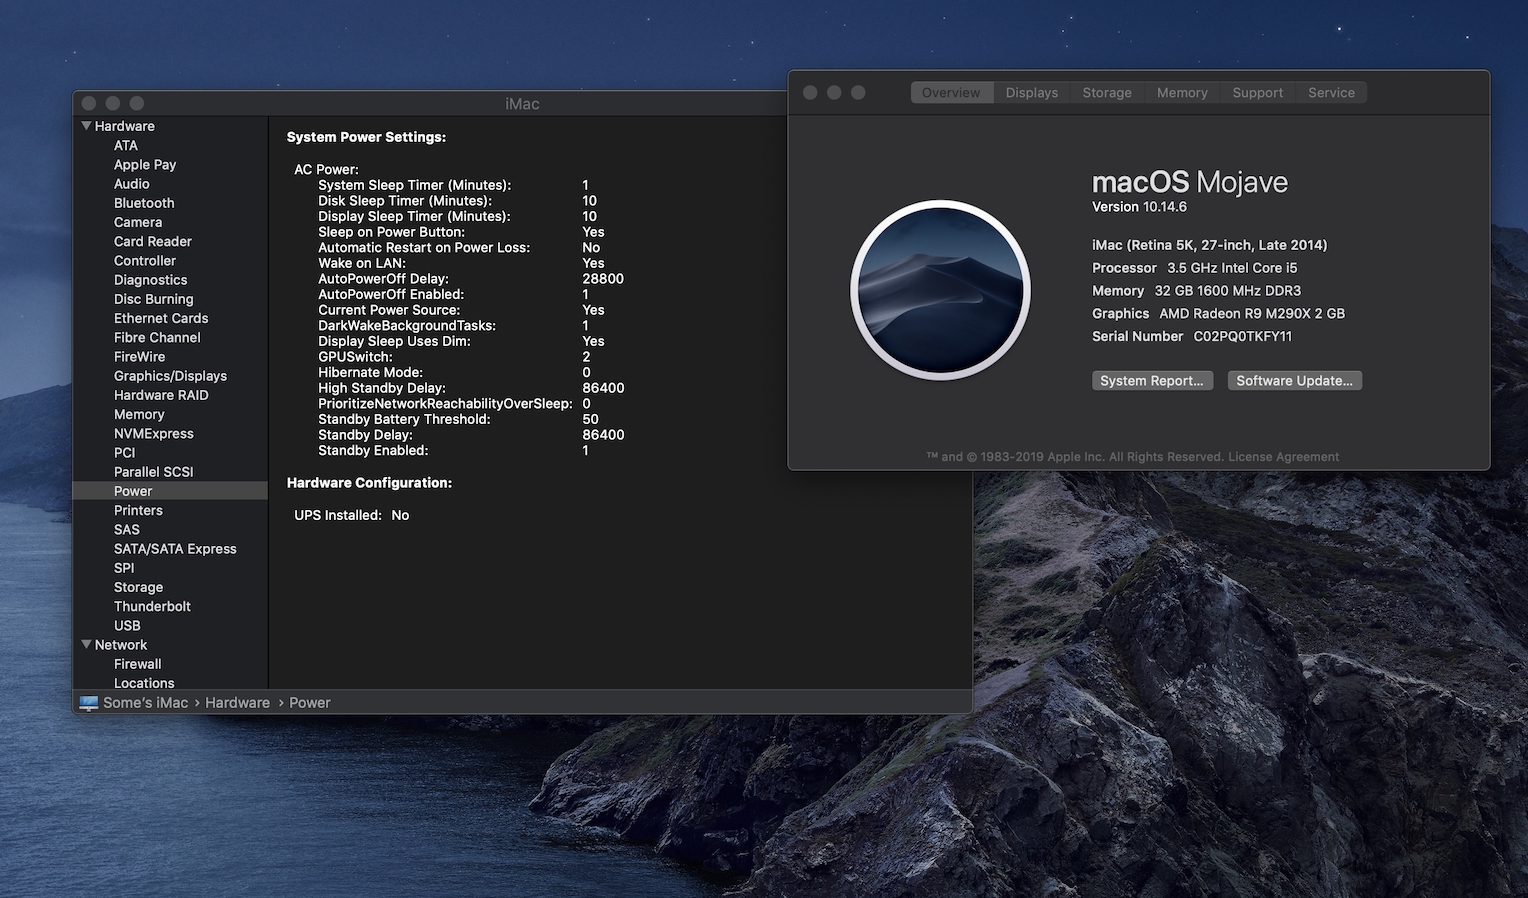Screen dimensions: 1528x898
Task: Click the iMac computer icon in path bar
Action: point(89,703)
